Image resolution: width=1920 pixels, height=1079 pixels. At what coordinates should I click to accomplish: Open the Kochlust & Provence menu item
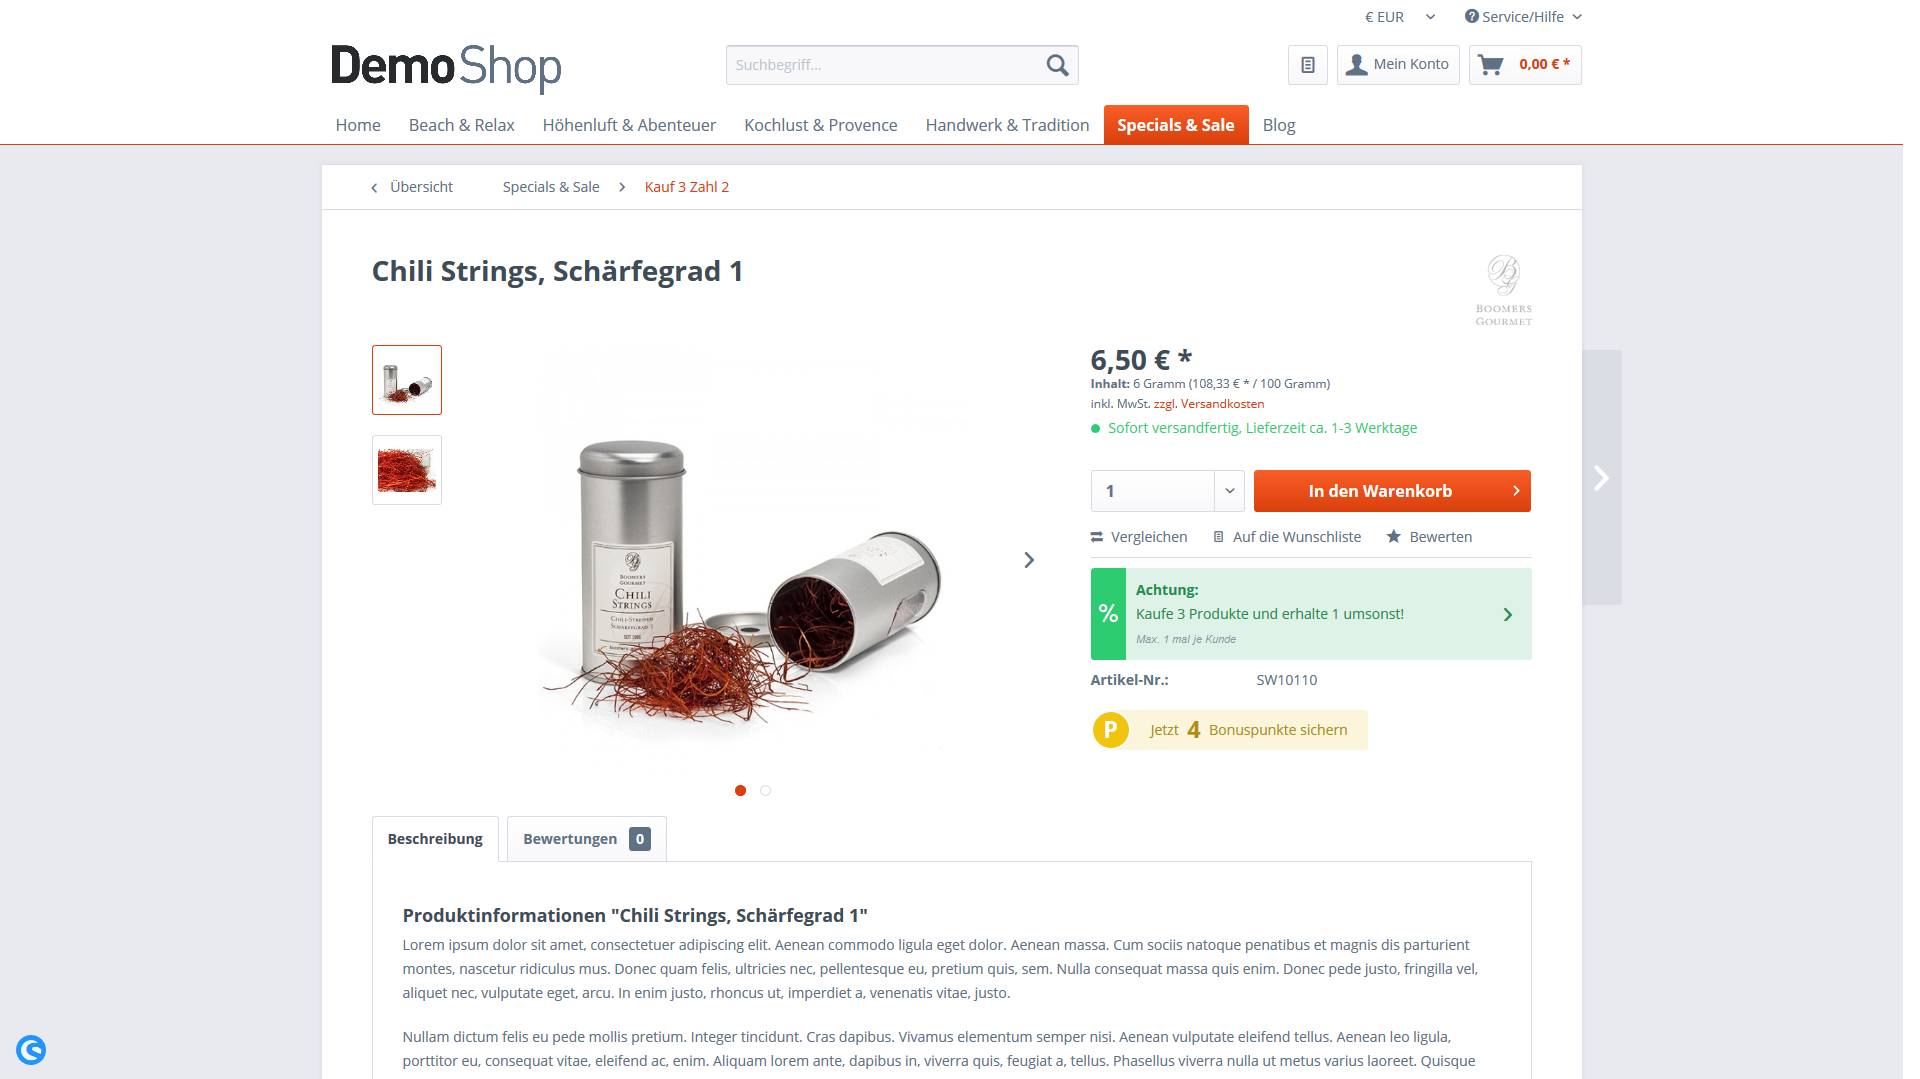point(820,125)
